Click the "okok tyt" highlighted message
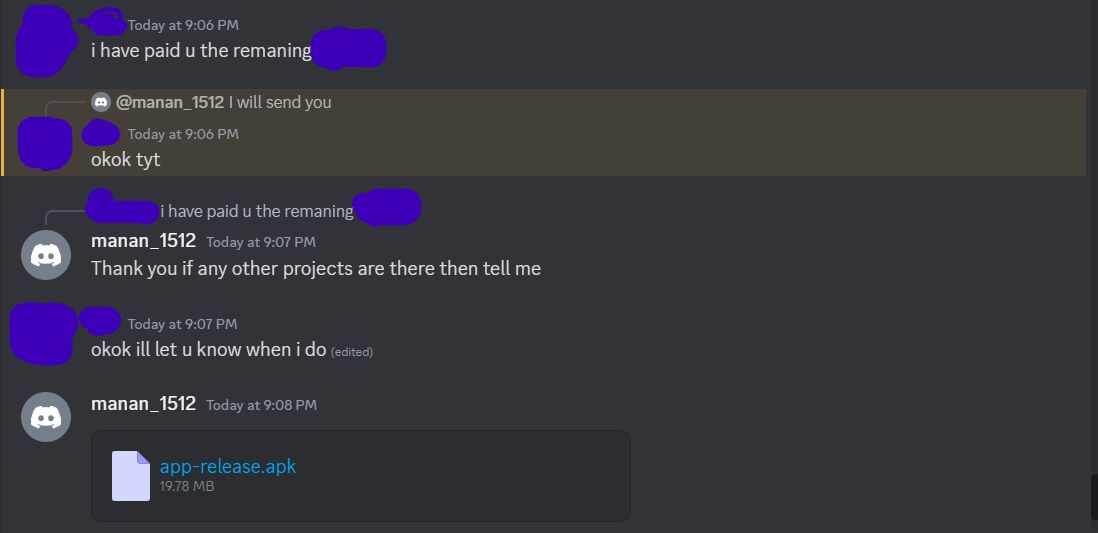1098x533 pixels. point(125,160)
